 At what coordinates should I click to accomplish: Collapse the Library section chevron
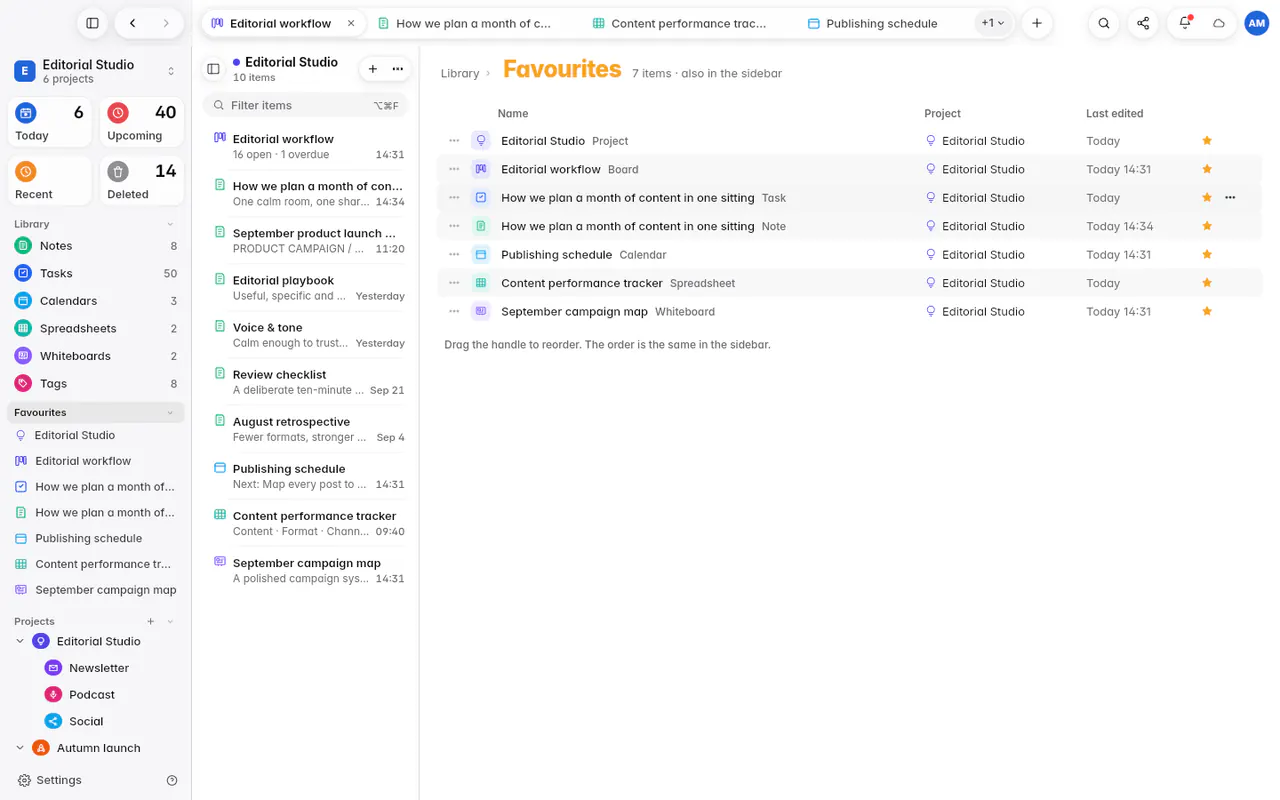click(x=170, y=224)
